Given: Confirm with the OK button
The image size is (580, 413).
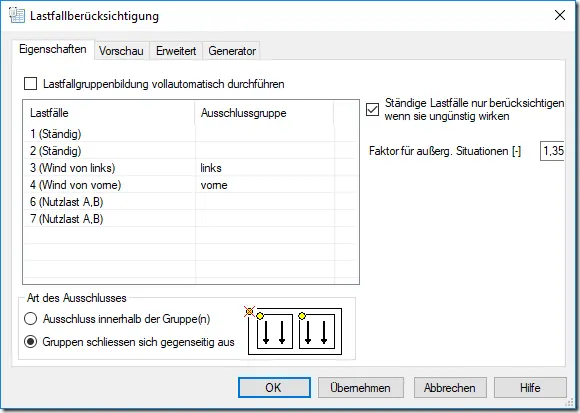Looking at the screenshot, I should point(274,387).
